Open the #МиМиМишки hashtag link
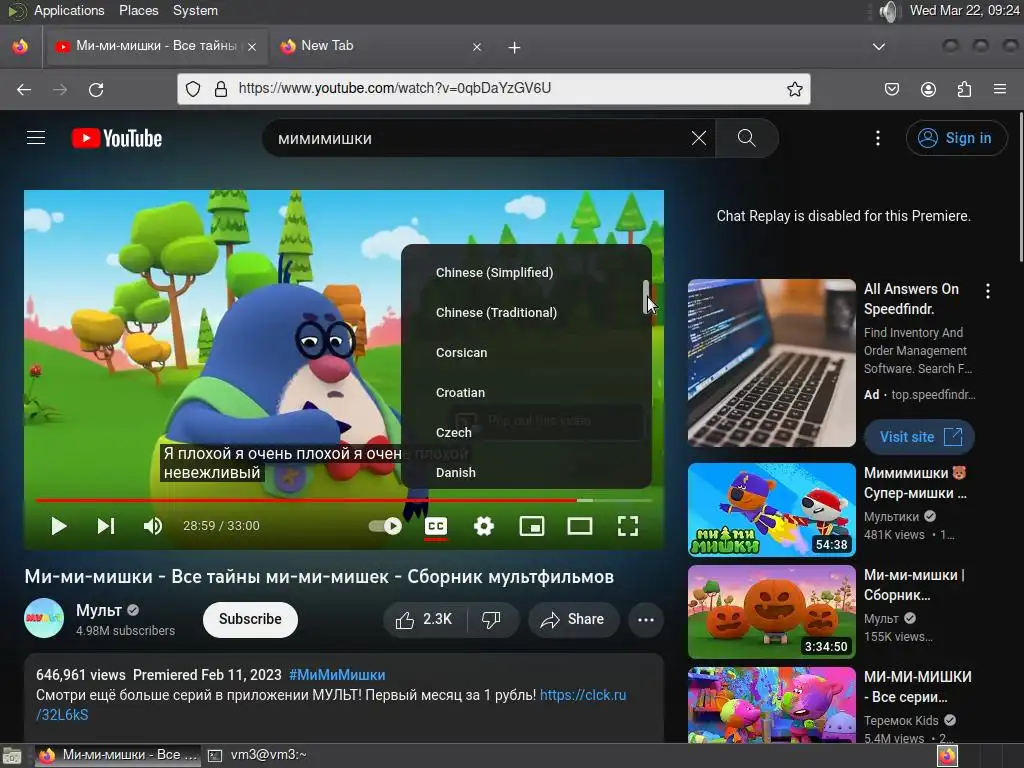The width and height of the screenshot is (1024, 768). (337, 675)
